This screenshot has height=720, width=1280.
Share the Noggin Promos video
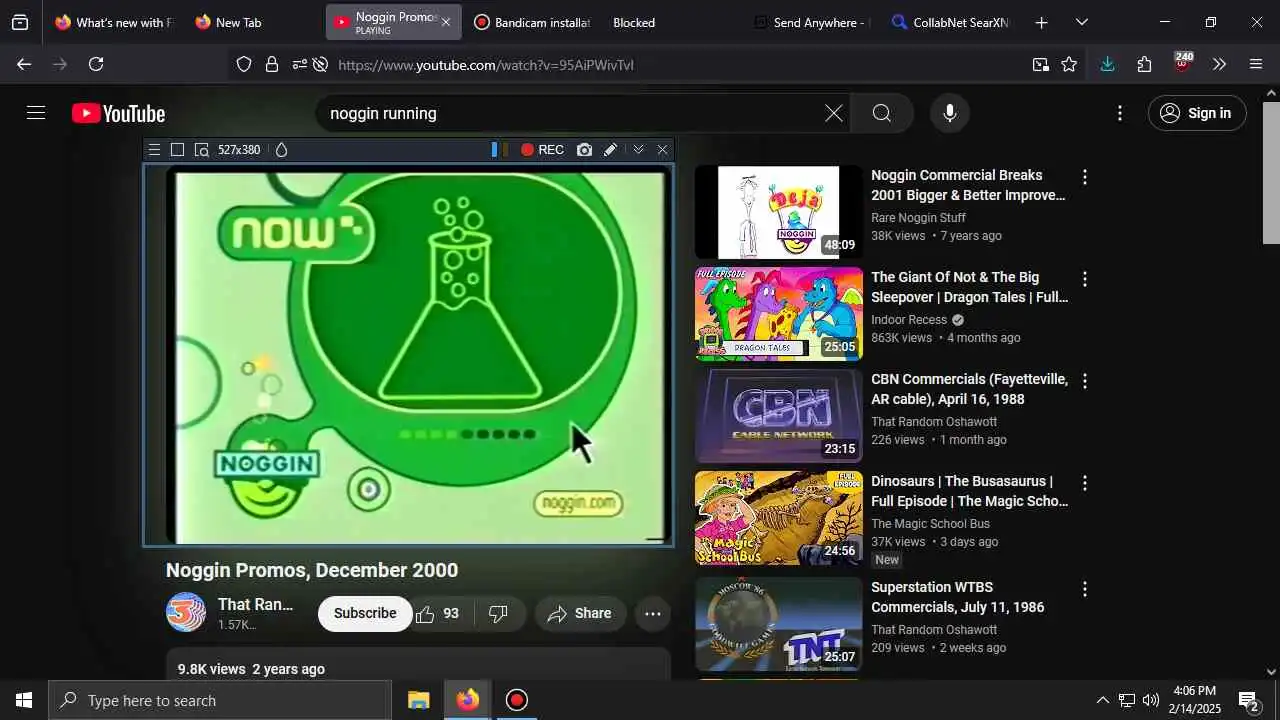580,613
